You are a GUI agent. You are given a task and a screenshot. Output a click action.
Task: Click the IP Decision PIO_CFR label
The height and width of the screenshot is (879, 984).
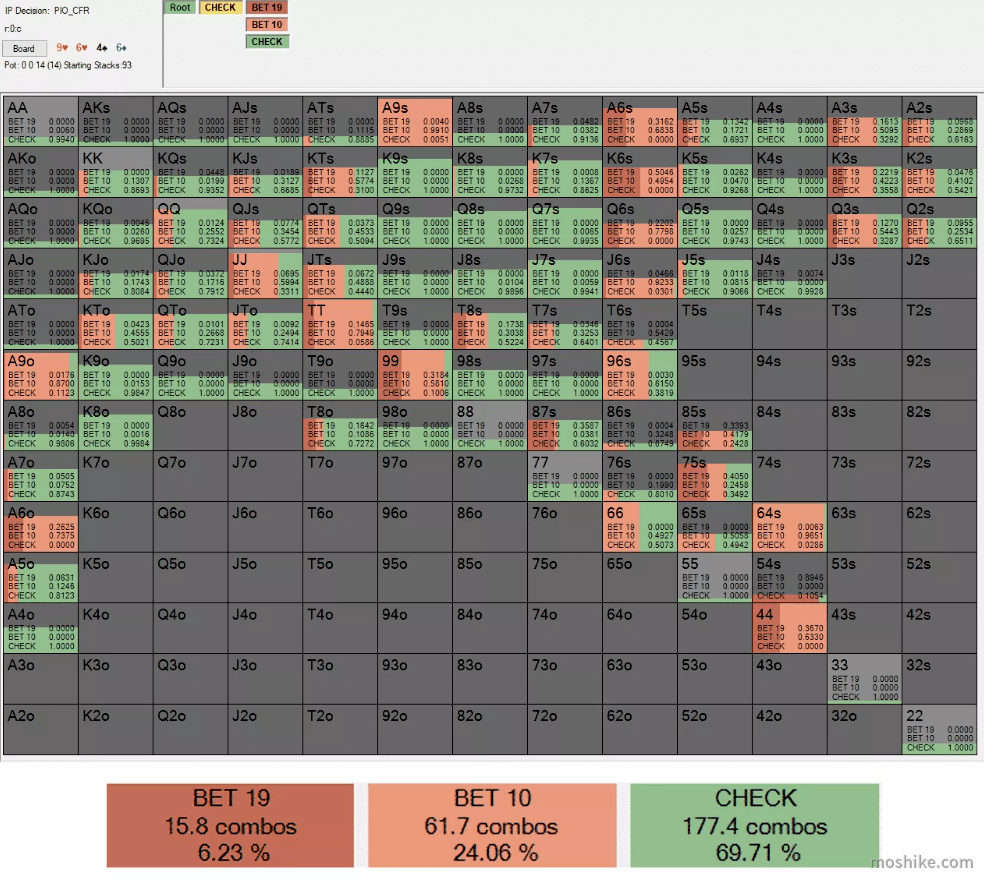click(47, 11)
